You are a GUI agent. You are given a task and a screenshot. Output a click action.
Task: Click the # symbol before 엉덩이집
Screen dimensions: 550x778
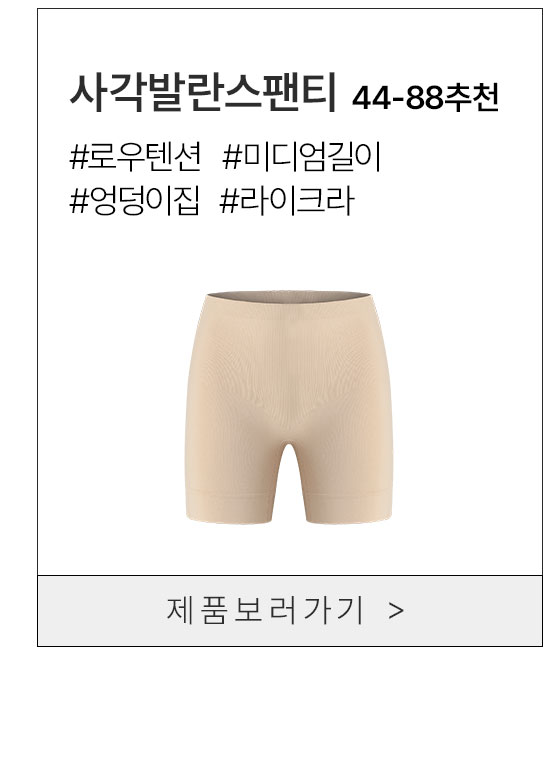[78, 201]
